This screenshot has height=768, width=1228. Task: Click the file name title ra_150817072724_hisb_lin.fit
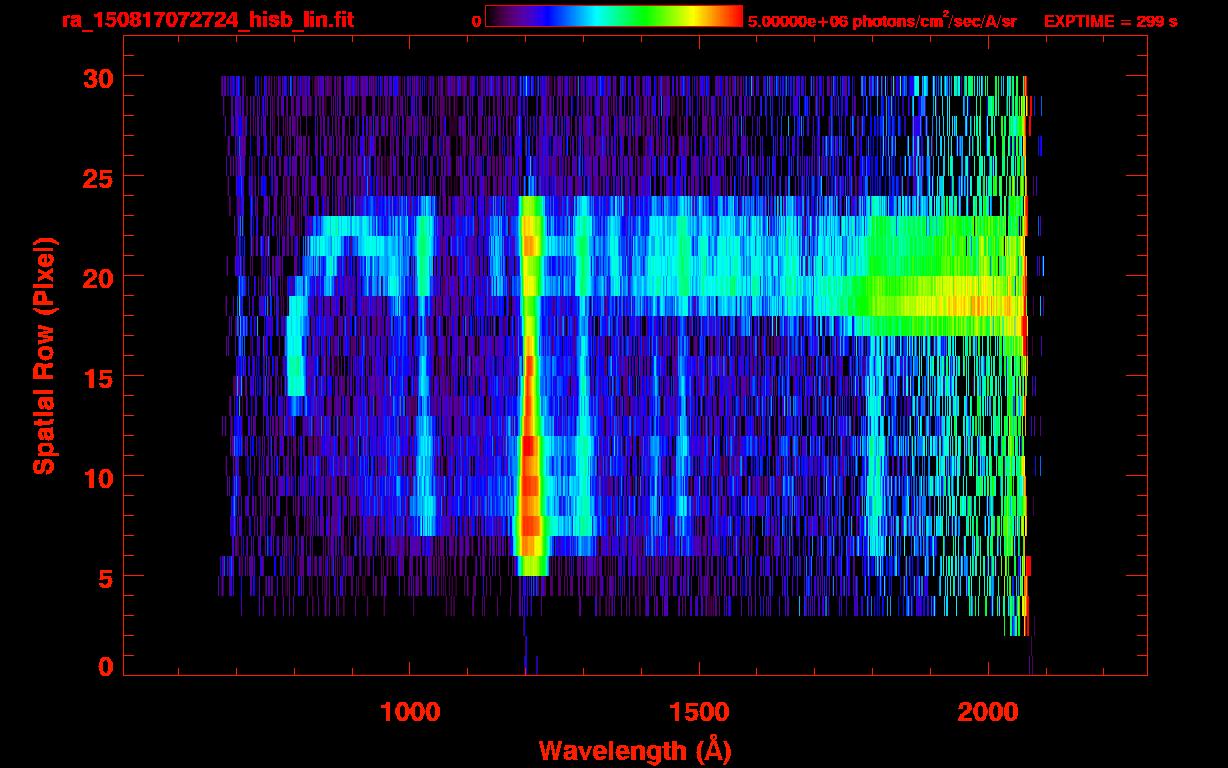tap(207, 20)
